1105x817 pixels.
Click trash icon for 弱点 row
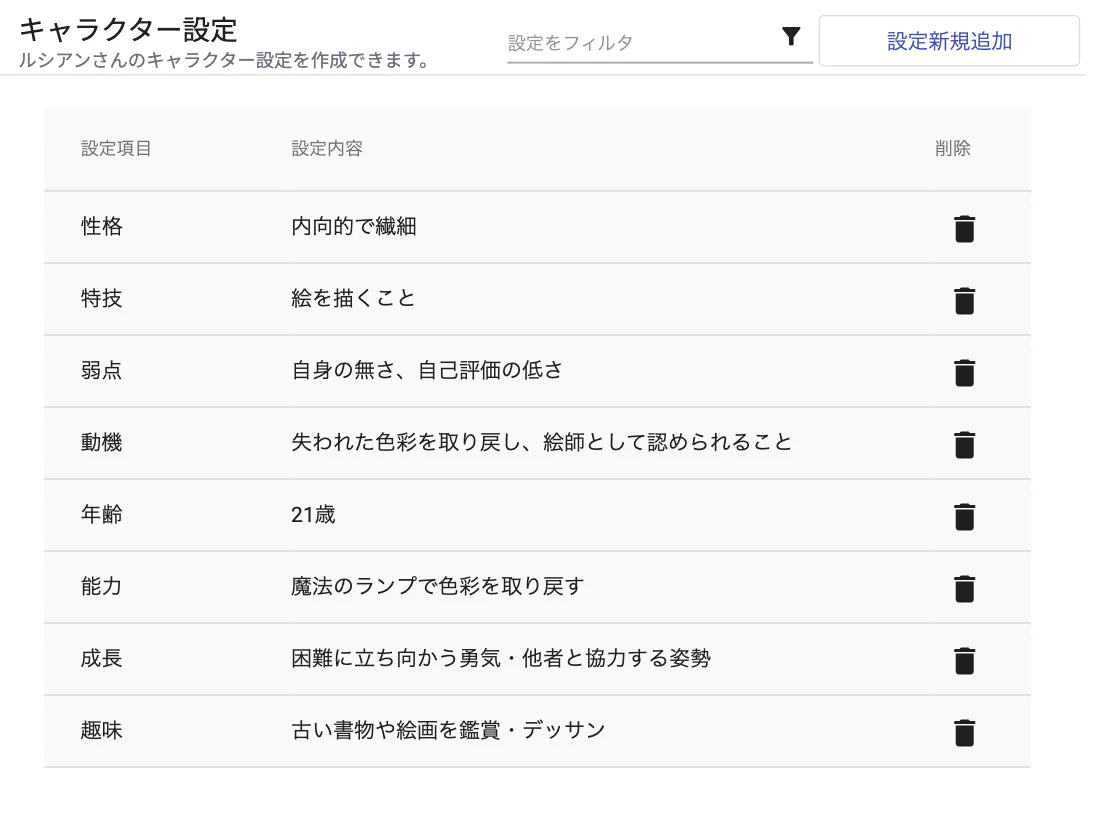pos(964,372)
